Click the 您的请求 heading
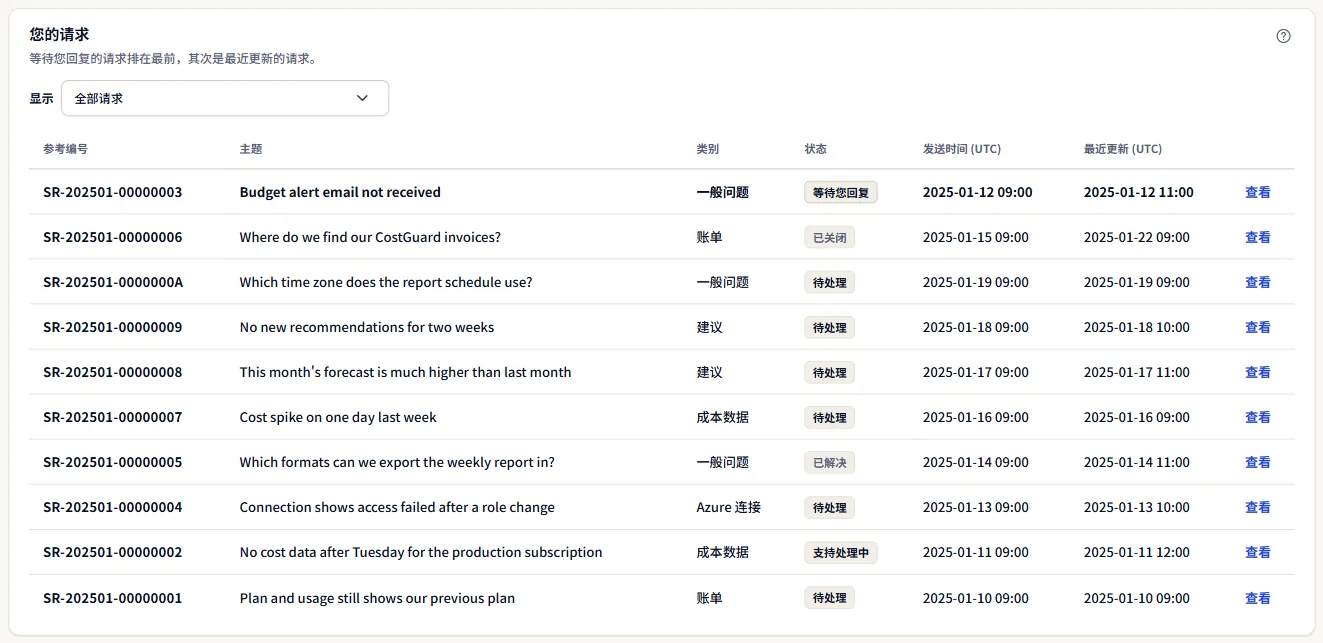 pyautogui.click(x=60, y=35)
